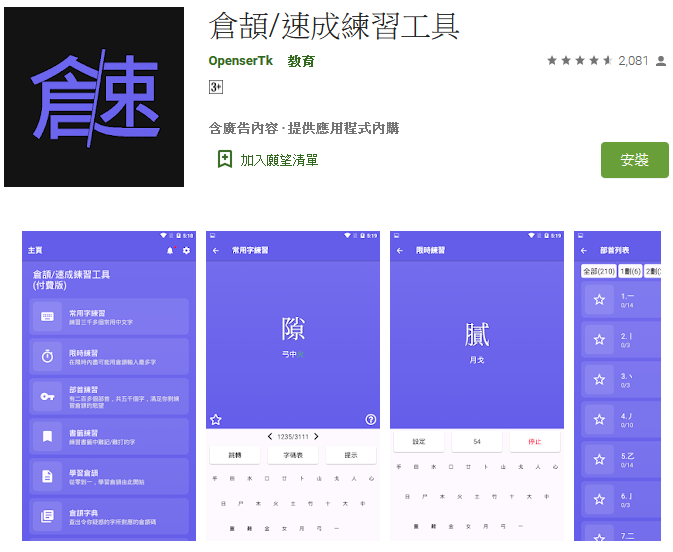Click the wishlist bookmark icon

(x=225, y=159)
